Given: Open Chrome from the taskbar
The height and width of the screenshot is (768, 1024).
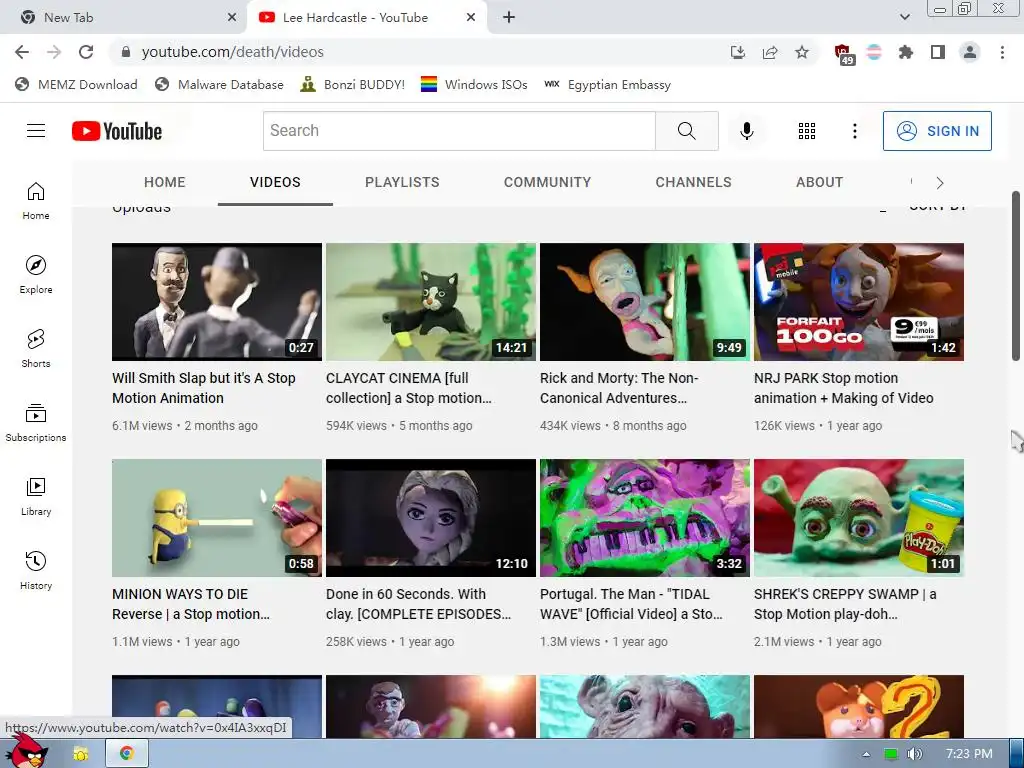Looking at the screenshot, I should (x=127, y=754).
